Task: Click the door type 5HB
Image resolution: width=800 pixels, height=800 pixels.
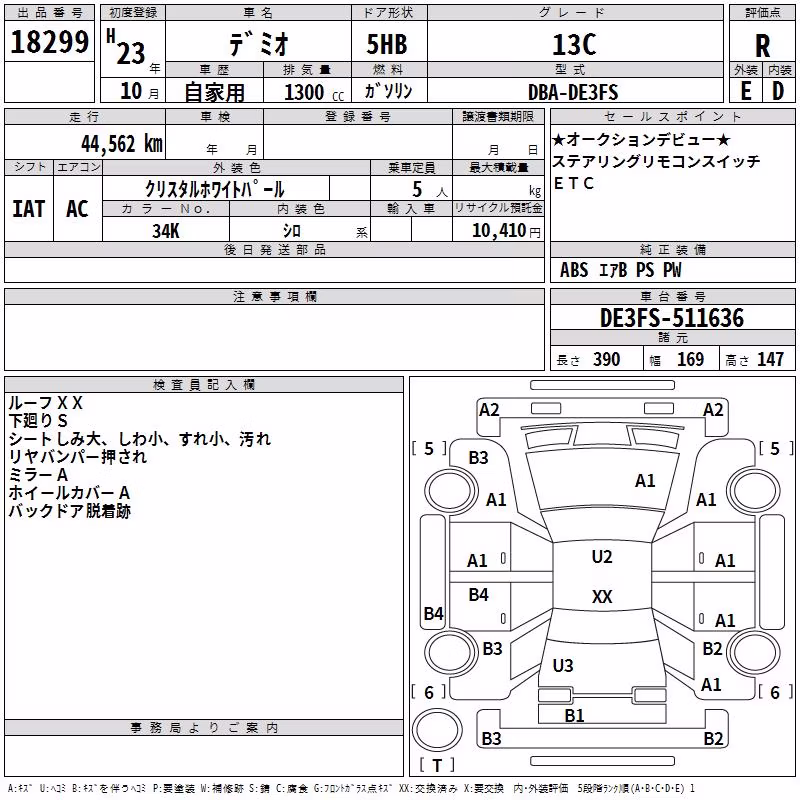Action: point(387,44)
